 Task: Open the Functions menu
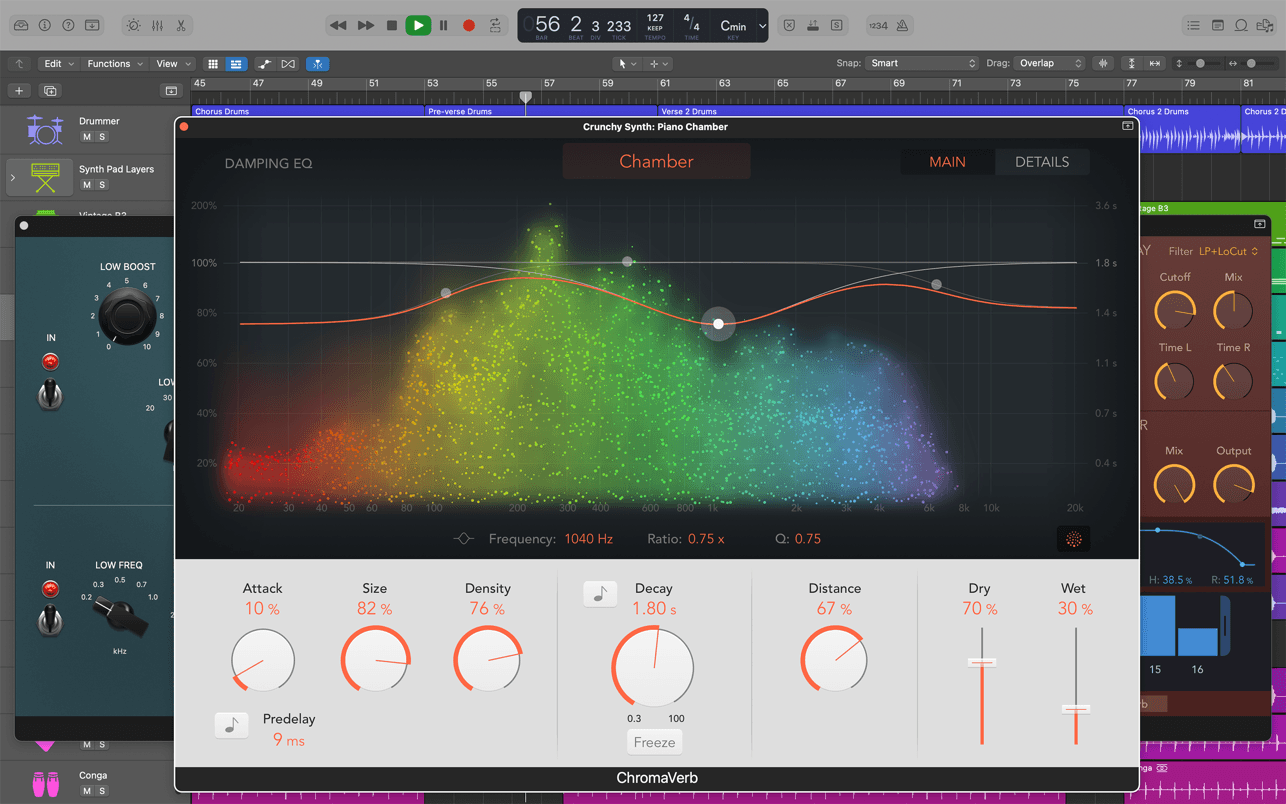pos(115,63)
